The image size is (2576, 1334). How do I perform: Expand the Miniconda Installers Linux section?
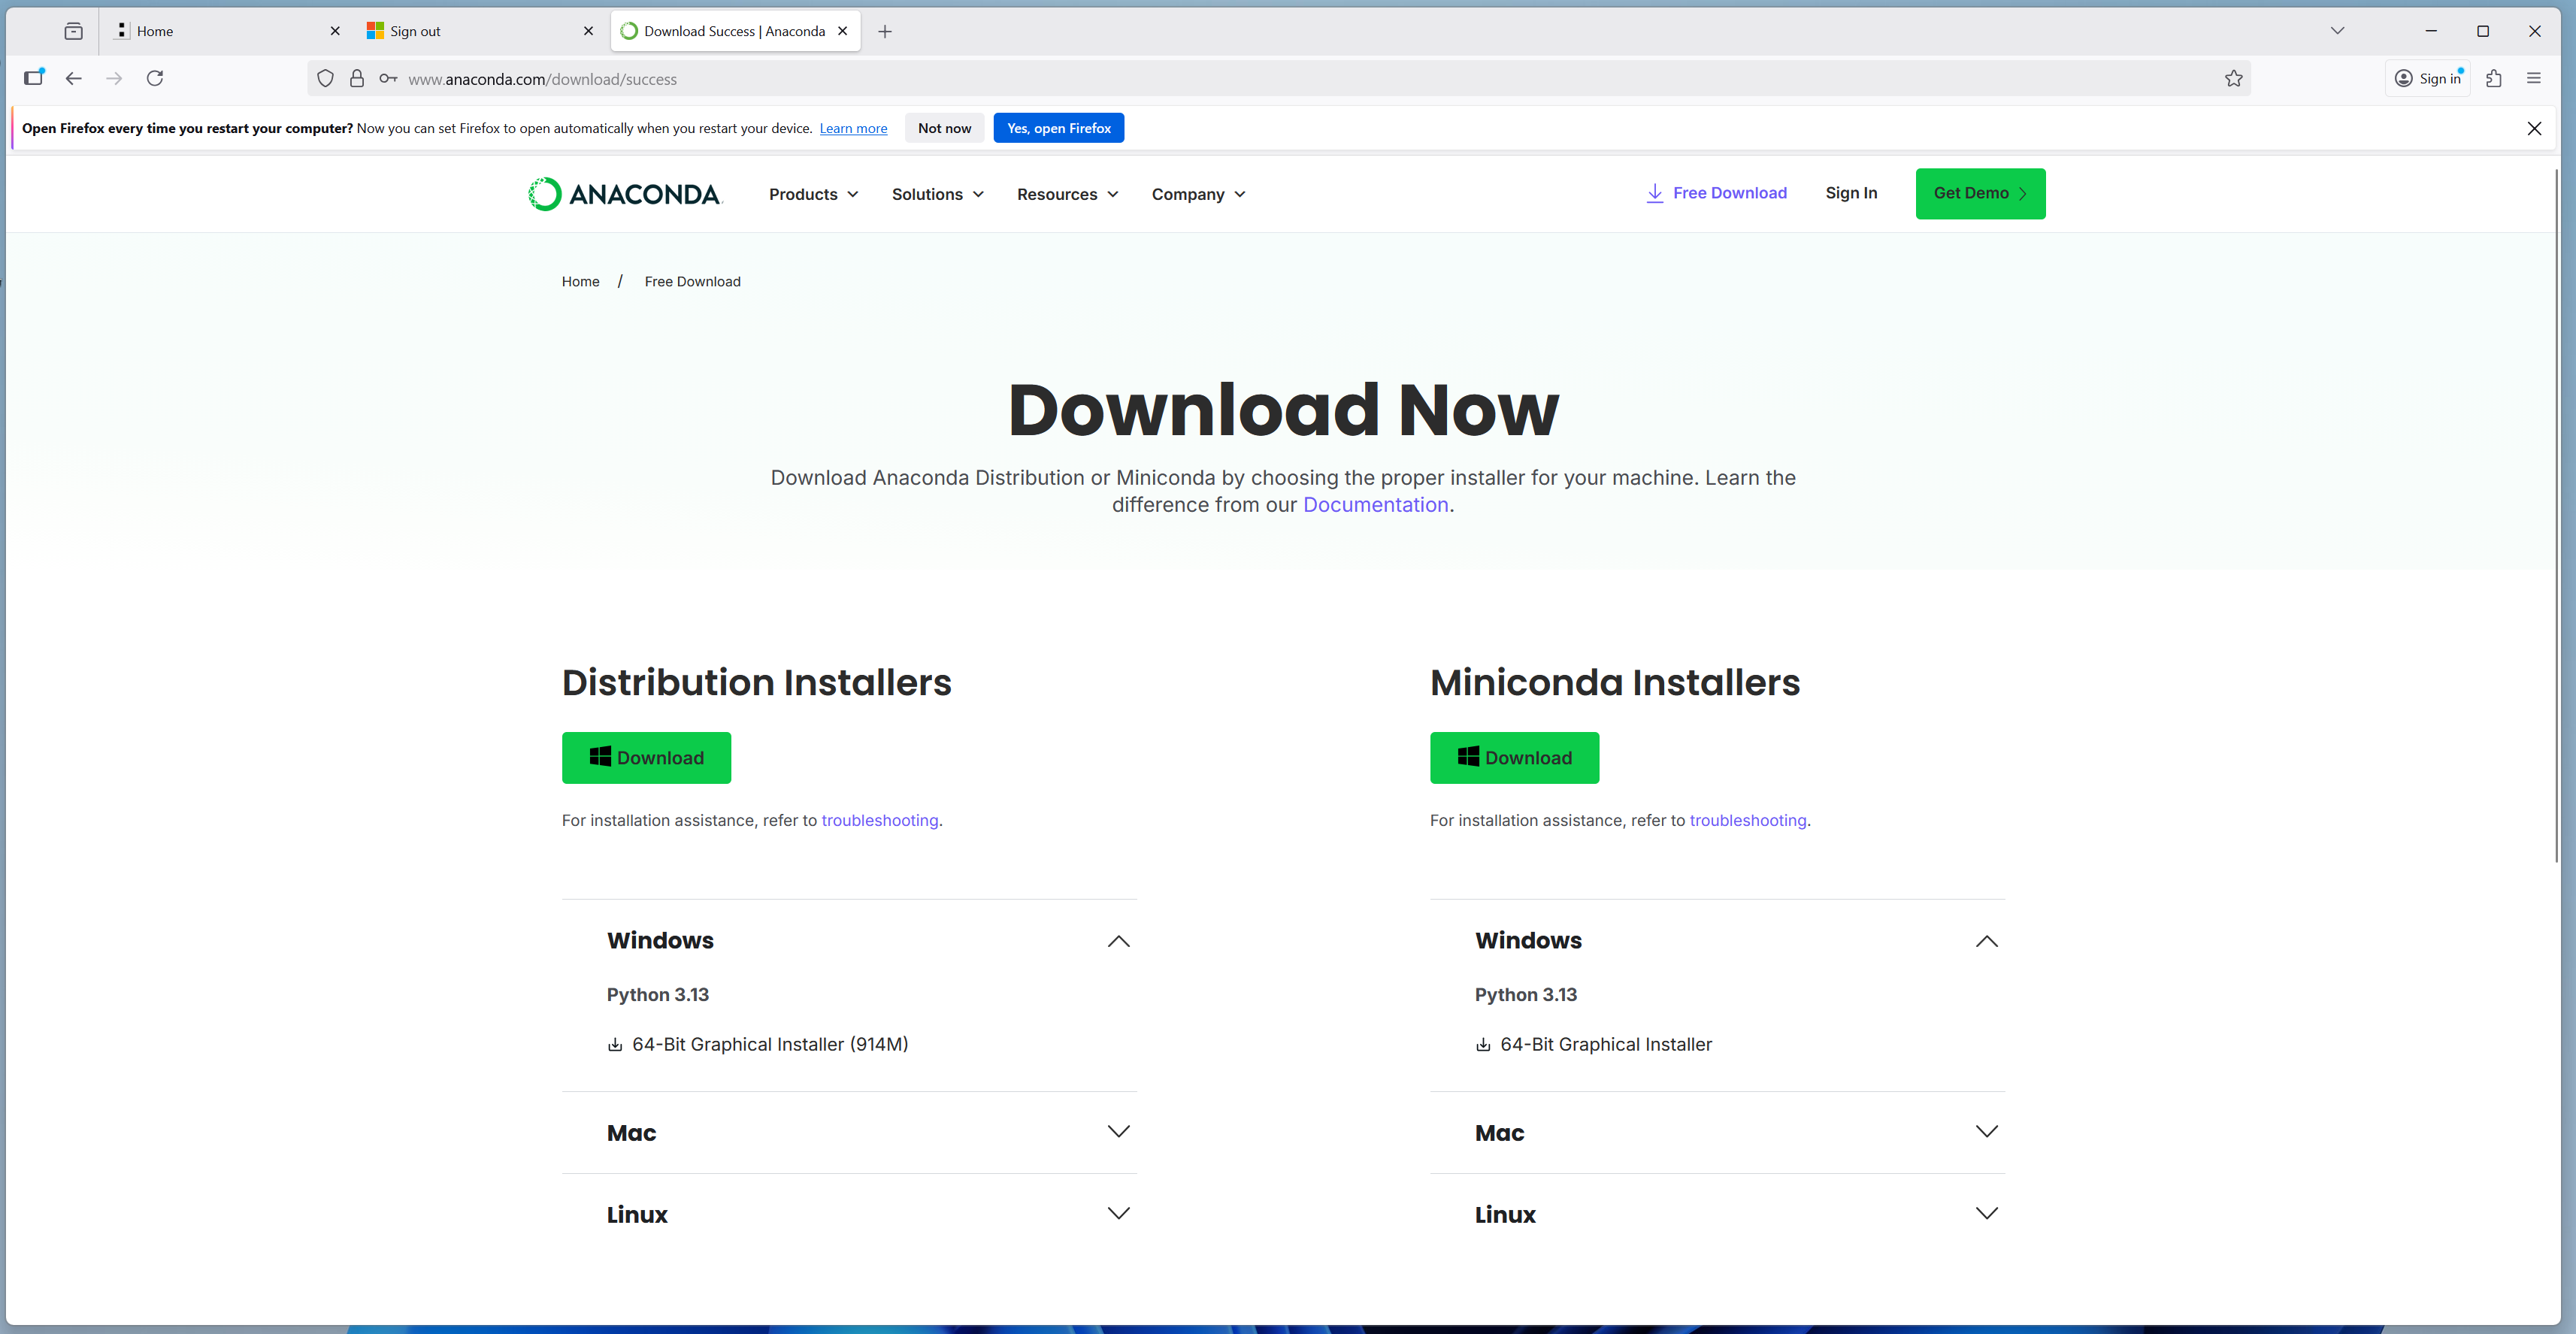point(1986,1214)
